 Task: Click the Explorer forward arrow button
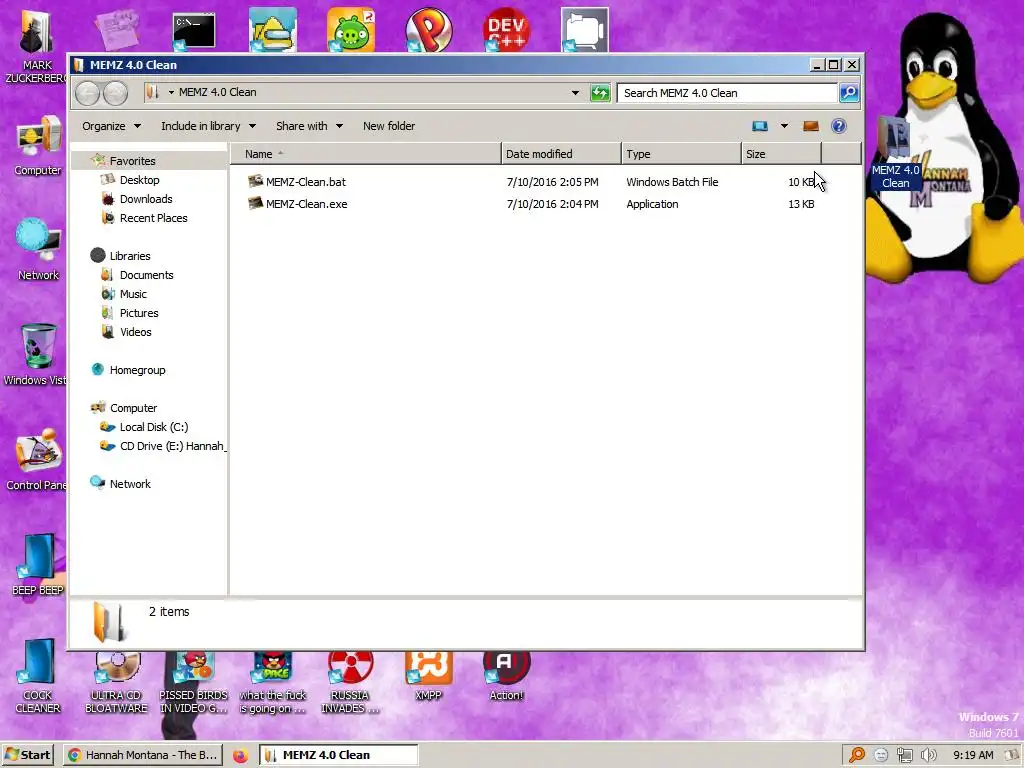(116, 93)
